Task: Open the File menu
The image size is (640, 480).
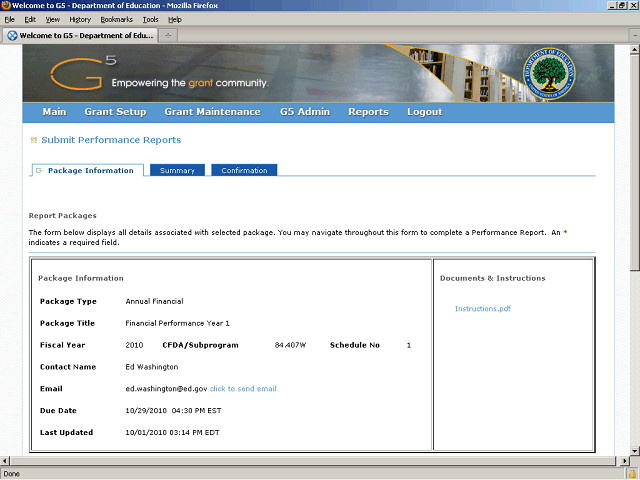Action: (x=9, y=20)
